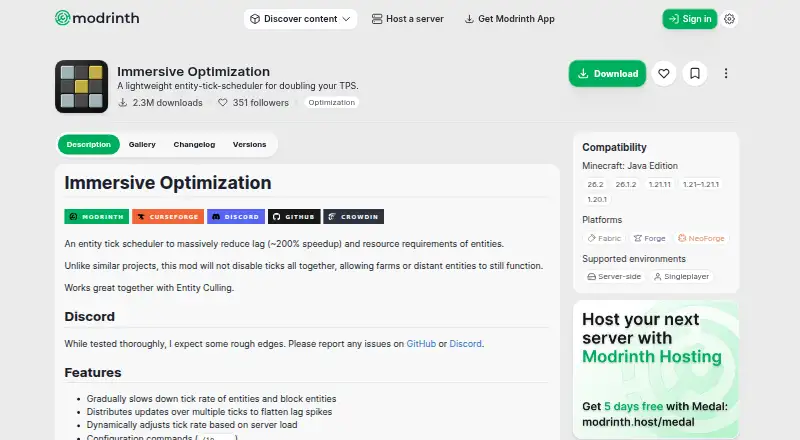Click the orange CurseForge badge
This screenshot has height=440, width=800.
tap(168, 216)
